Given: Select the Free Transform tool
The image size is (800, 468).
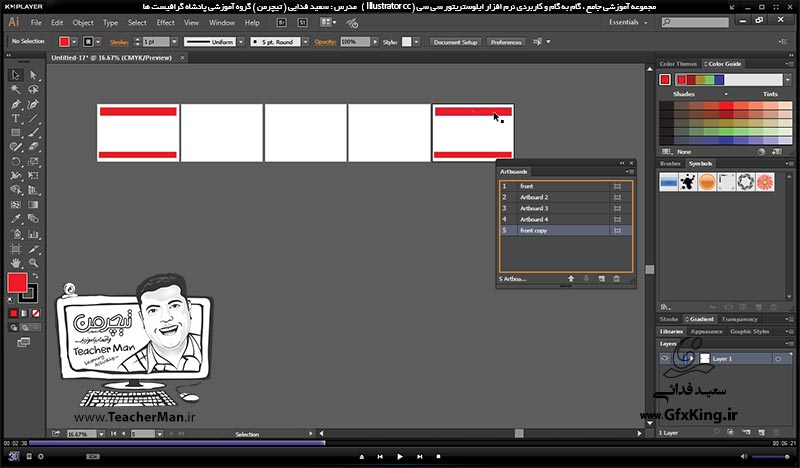Looking at the screenshot, I should click(x=33, y=176).
